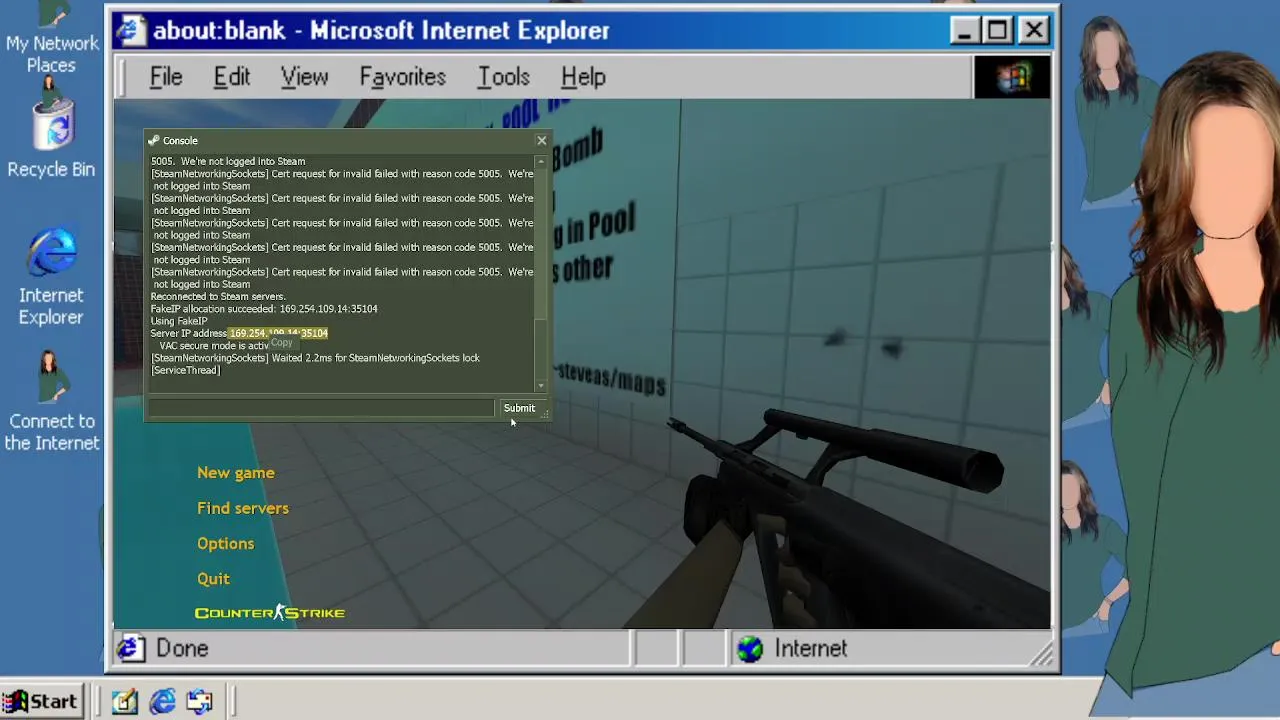Screen dimensions: 1280x720
Task: Click the Steam icon in Console title
Action: 153,141
